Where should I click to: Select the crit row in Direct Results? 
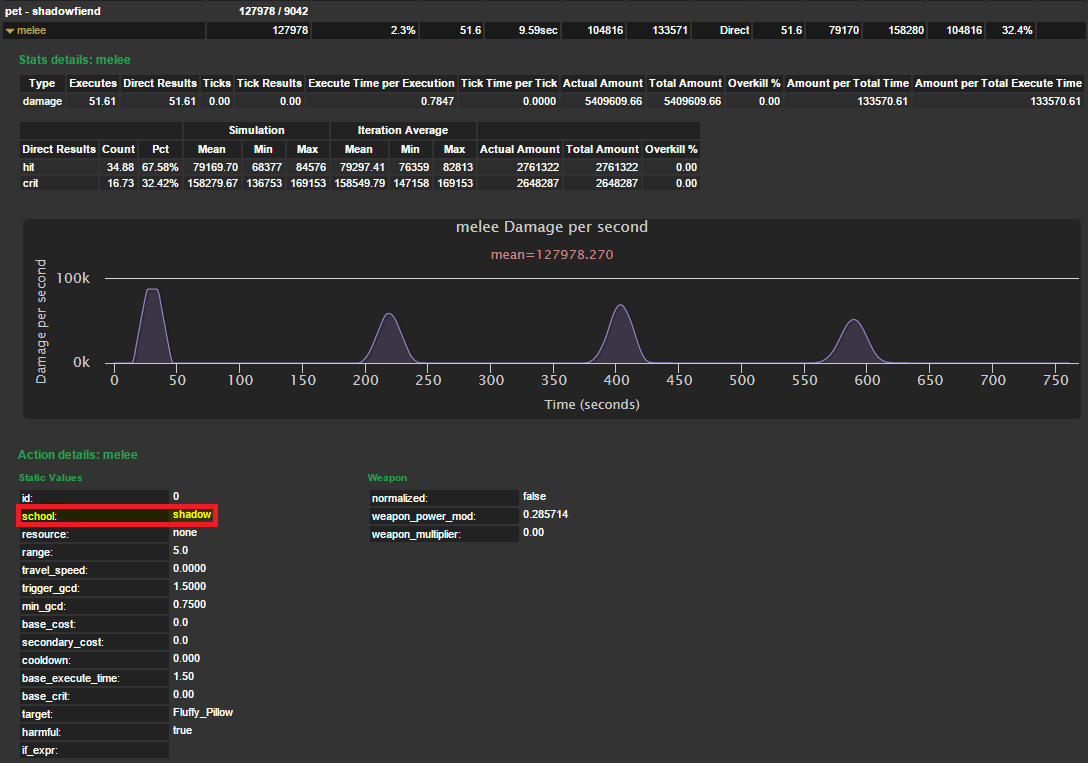tap(30, 183)
